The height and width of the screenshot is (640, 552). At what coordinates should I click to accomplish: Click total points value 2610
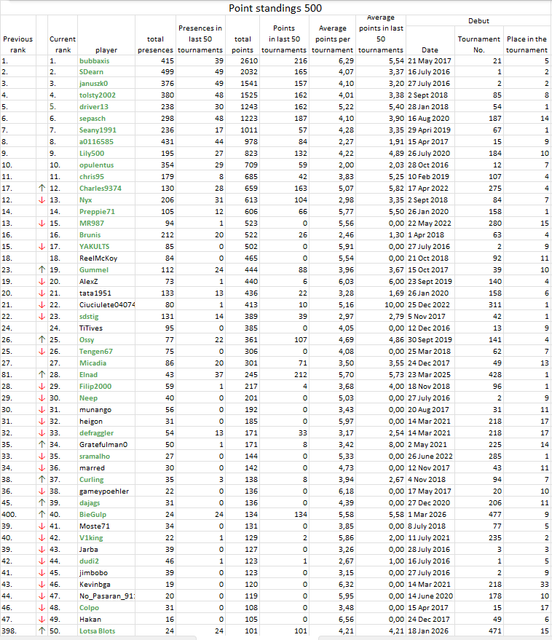tap(249, 61)
